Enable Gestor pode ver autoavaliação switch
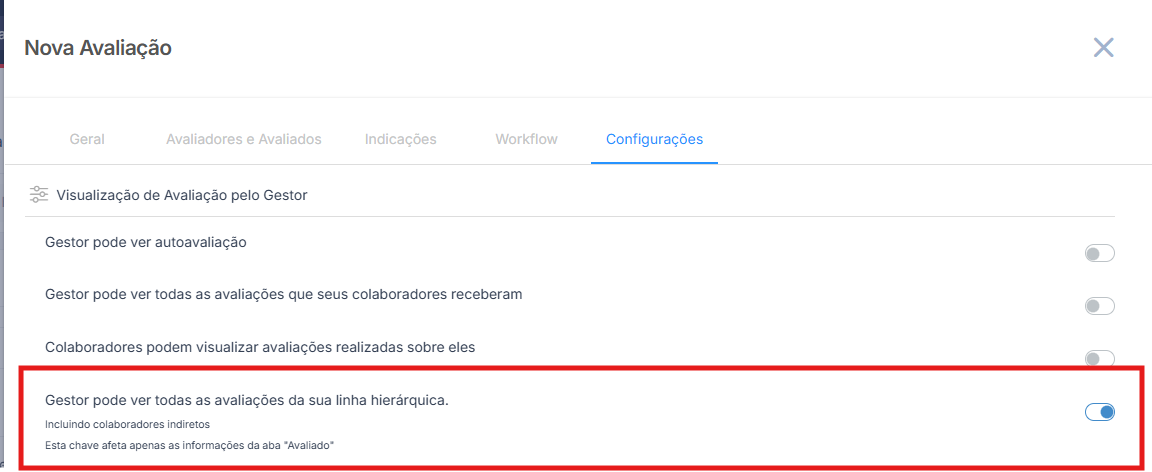 [1099, 254]
